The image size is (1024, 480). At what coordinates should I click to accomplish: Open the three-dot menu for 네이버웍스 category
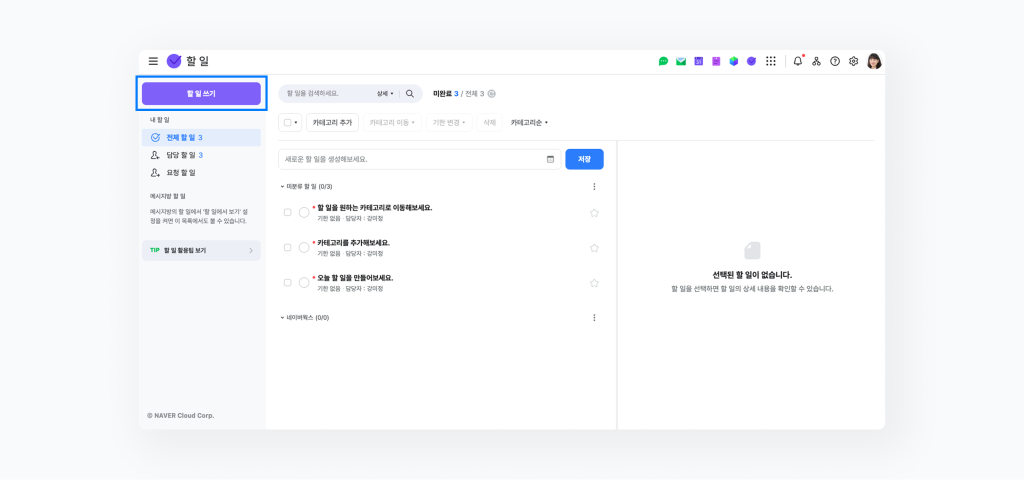(x=594, y=318)
